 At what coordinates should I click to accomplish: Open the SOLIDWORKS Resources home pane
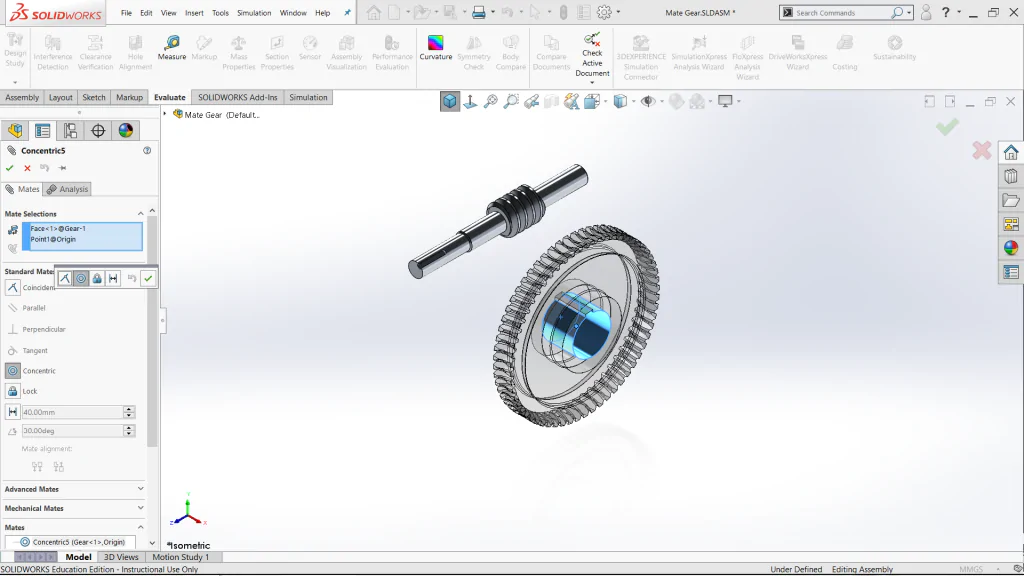(x=1011, y=153)
